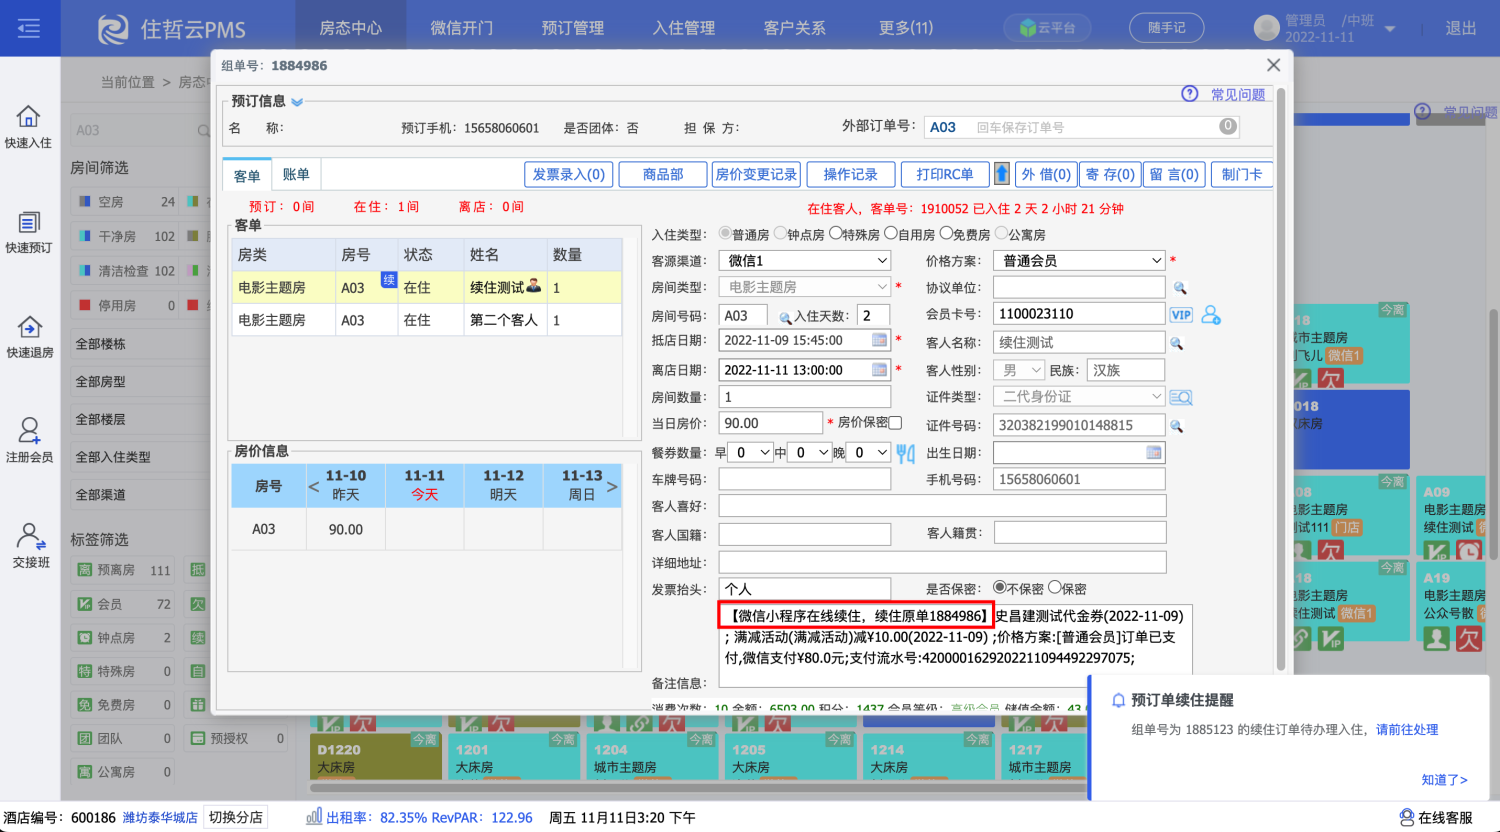
Task: Click the 打印RC单 button
Action: tap(945, 174)
